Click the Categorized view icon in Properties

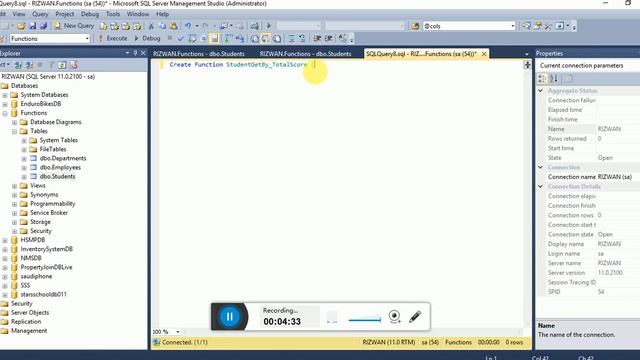point(542,78)
